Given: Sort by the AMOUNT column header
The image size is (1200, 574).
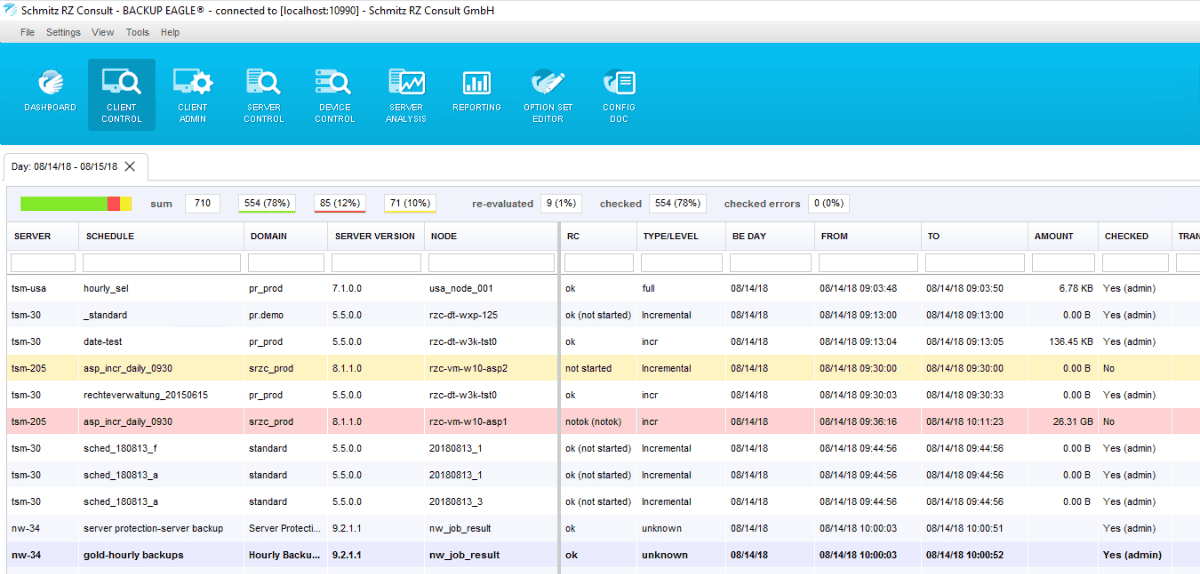Looking at the screenshot, I should tap(1054, 236).
